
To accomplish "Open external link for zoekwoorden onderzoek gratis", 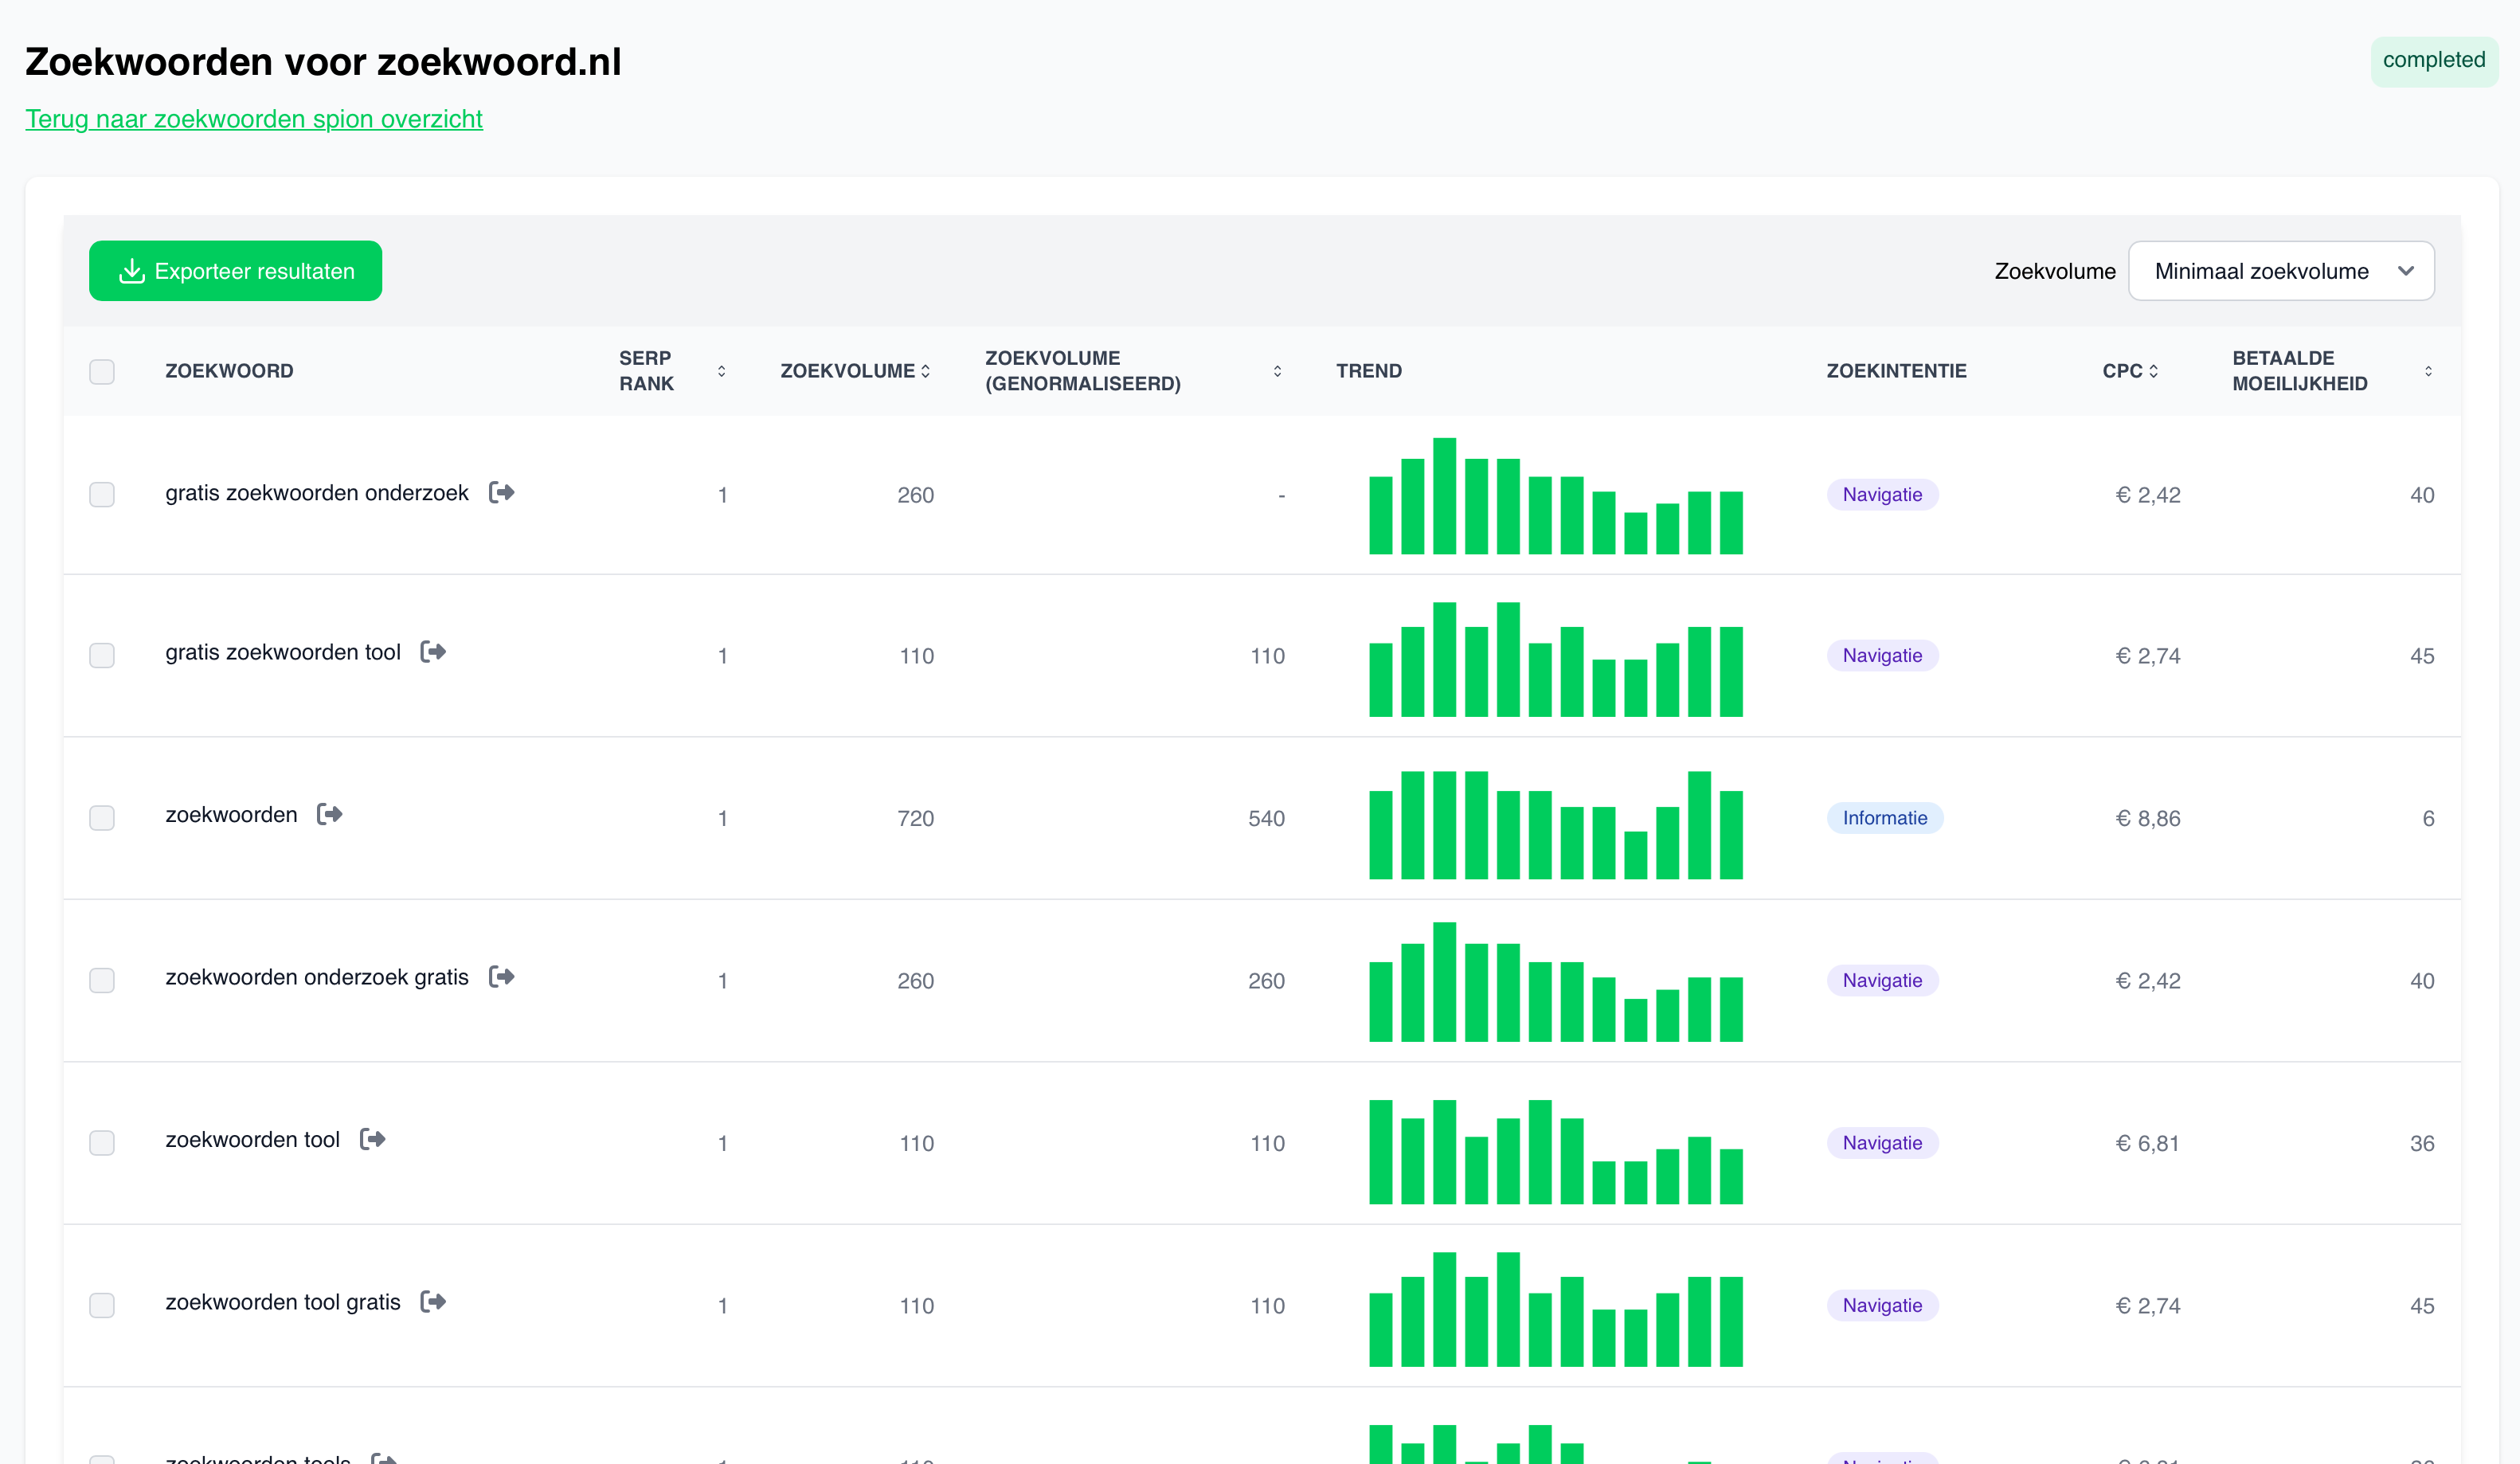I will point(503,977).
